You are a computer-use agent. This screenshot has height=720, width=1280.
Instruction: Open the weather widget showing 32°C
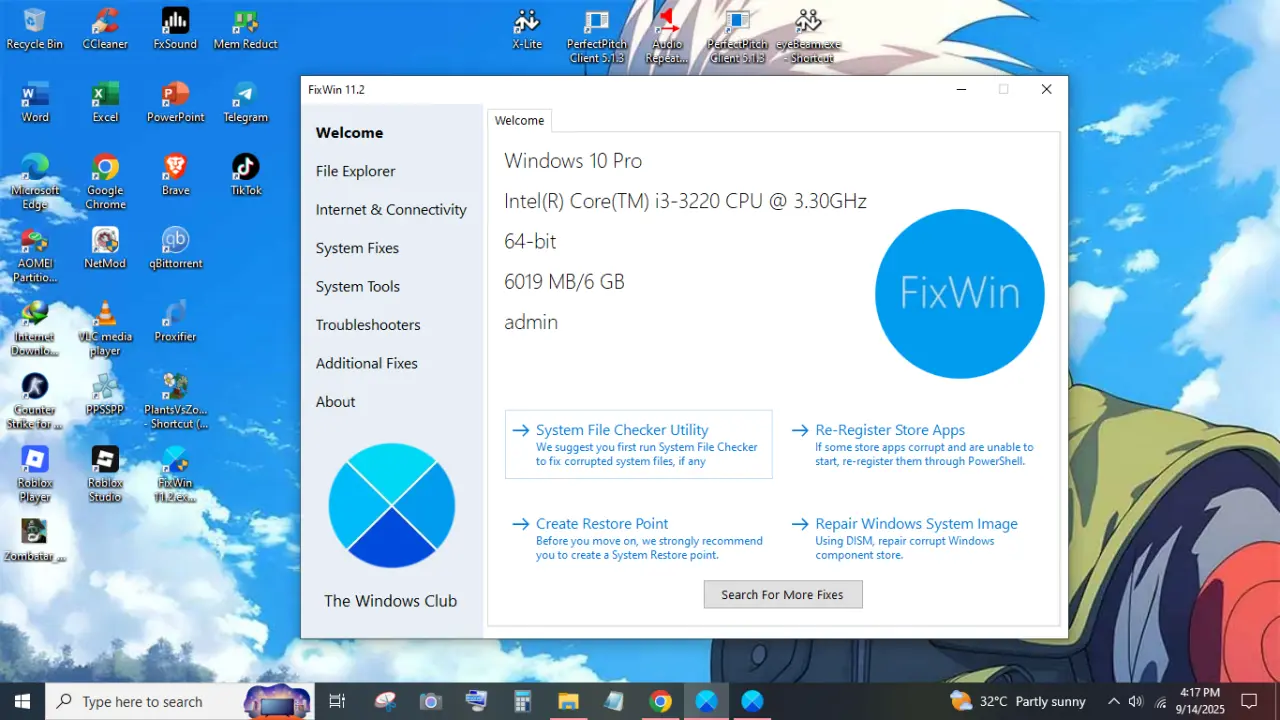[x=1018, y=701]
